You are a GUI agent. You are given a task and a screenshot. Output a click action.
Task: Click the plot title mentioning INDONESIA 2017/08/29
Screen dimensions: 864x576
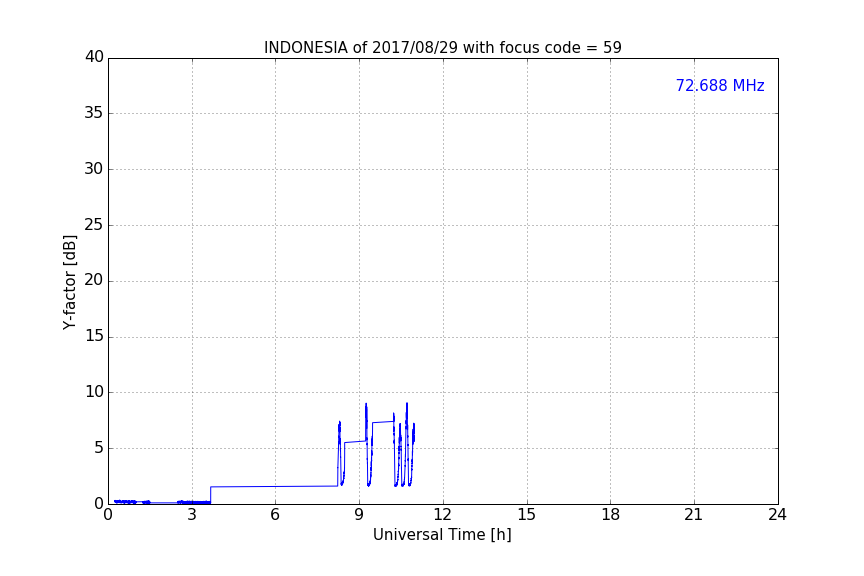[442, 47]
